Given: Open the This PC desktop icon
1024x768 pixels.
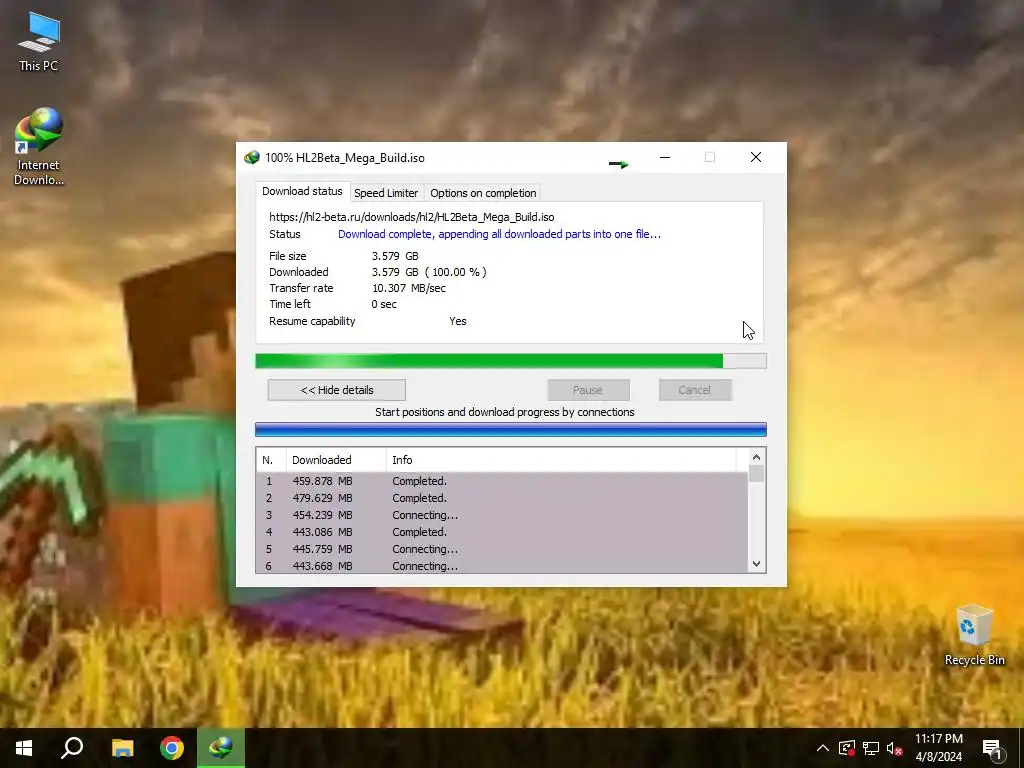Looking at the screenshot, I should (x=39, y=42).
